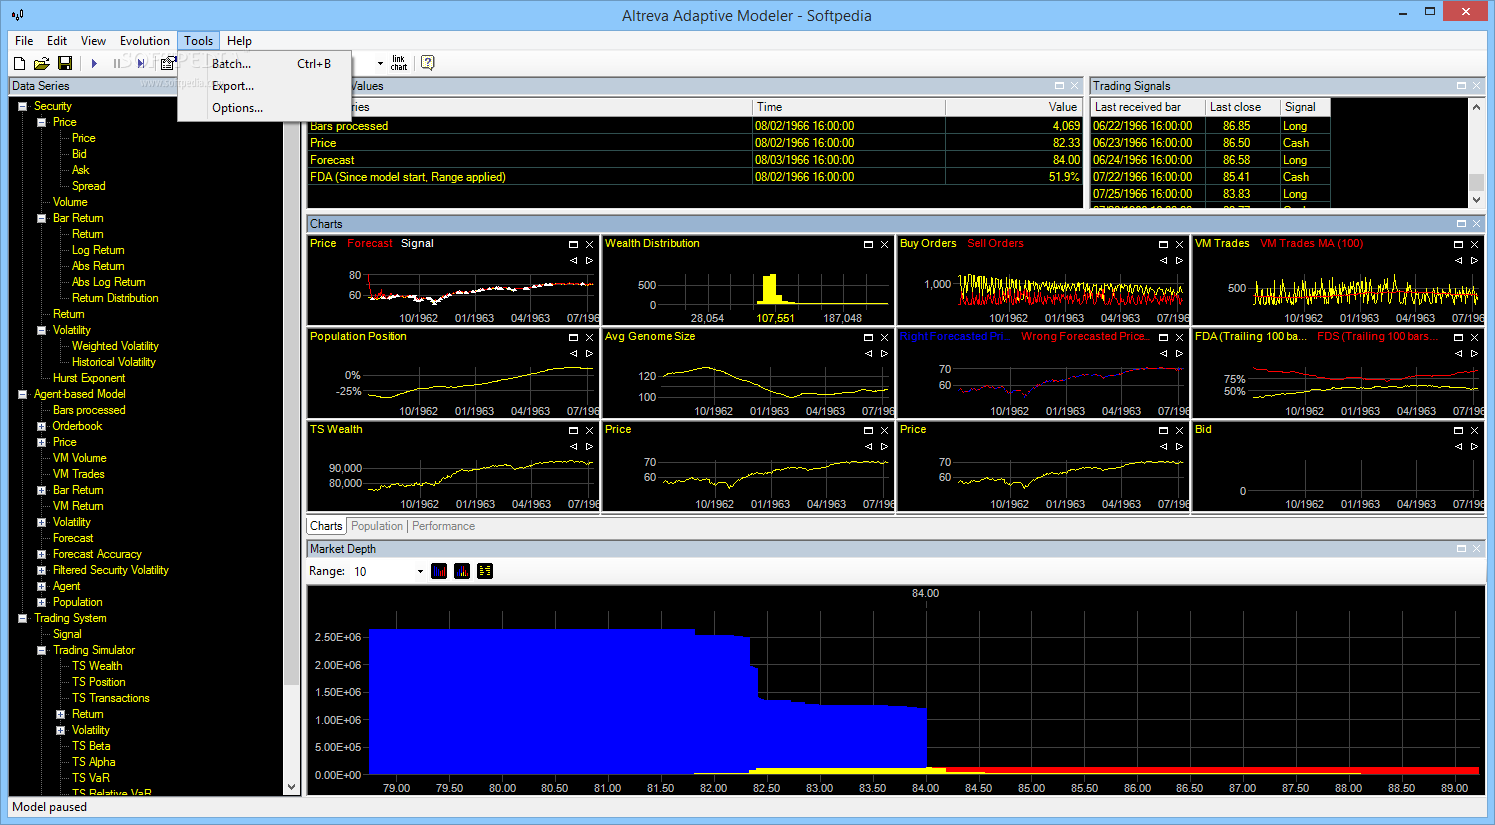Select VM Trades in the Data Series tree
This screenshot has width=1495, height=825.
[x=78, y=474]
